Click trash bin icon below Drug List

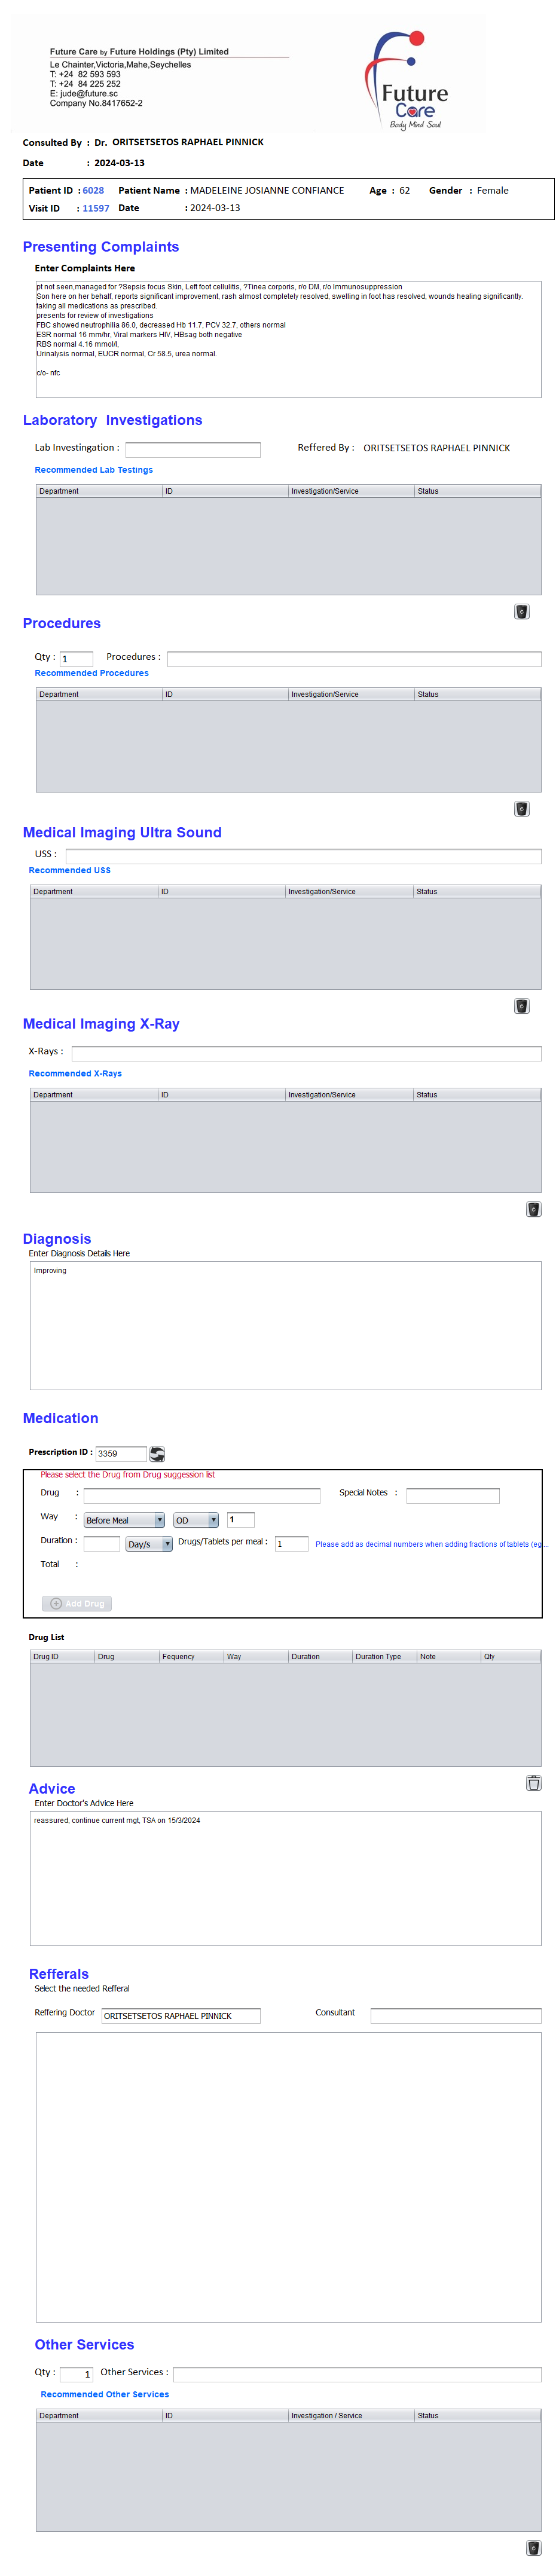pyautogui.click(x=533, y=1783)
